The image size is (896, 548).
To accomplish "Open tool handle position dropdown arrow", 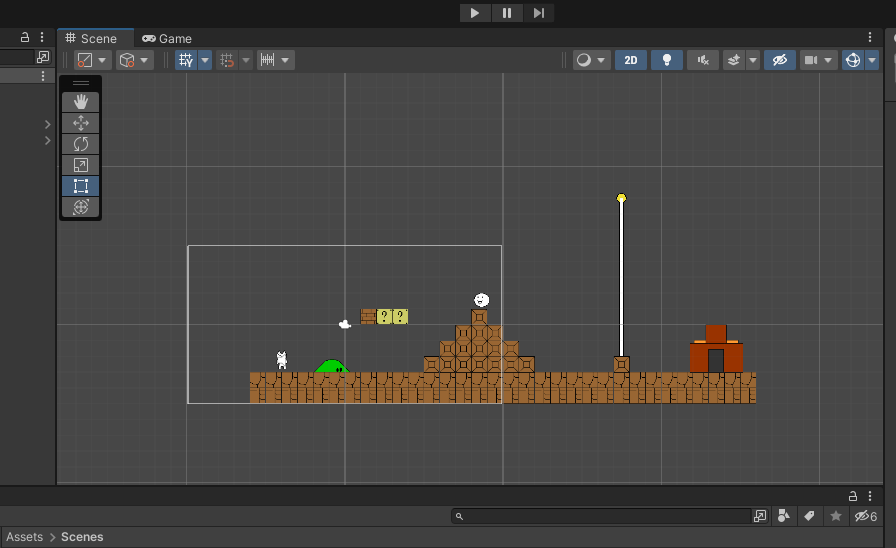I will pos(102,60).
